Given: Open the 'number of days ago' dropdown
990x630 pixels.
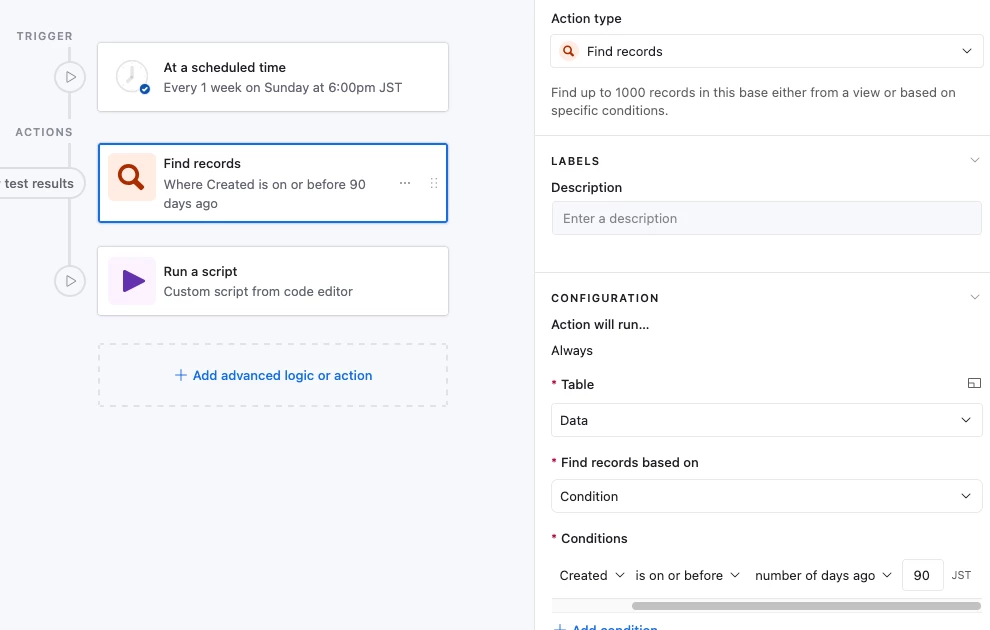Looking at the screenshot, I should [822, 575].
